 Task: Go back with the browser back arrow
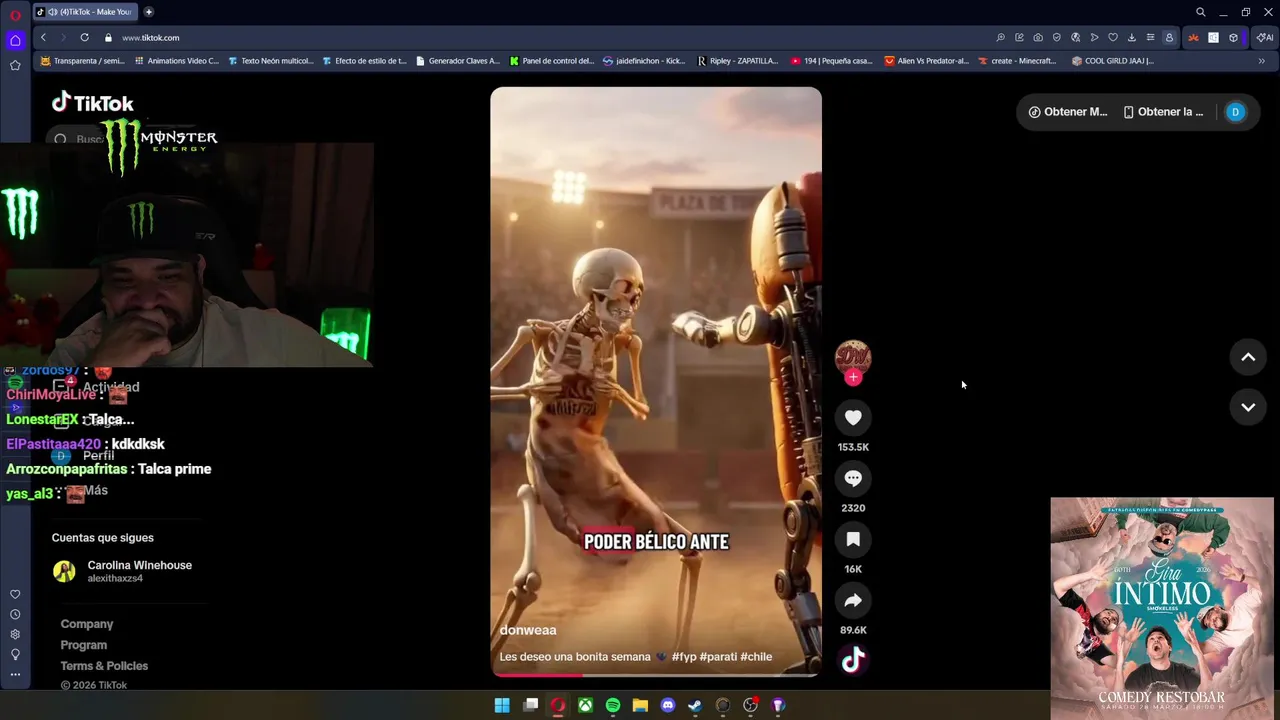(x=43, y=37)
